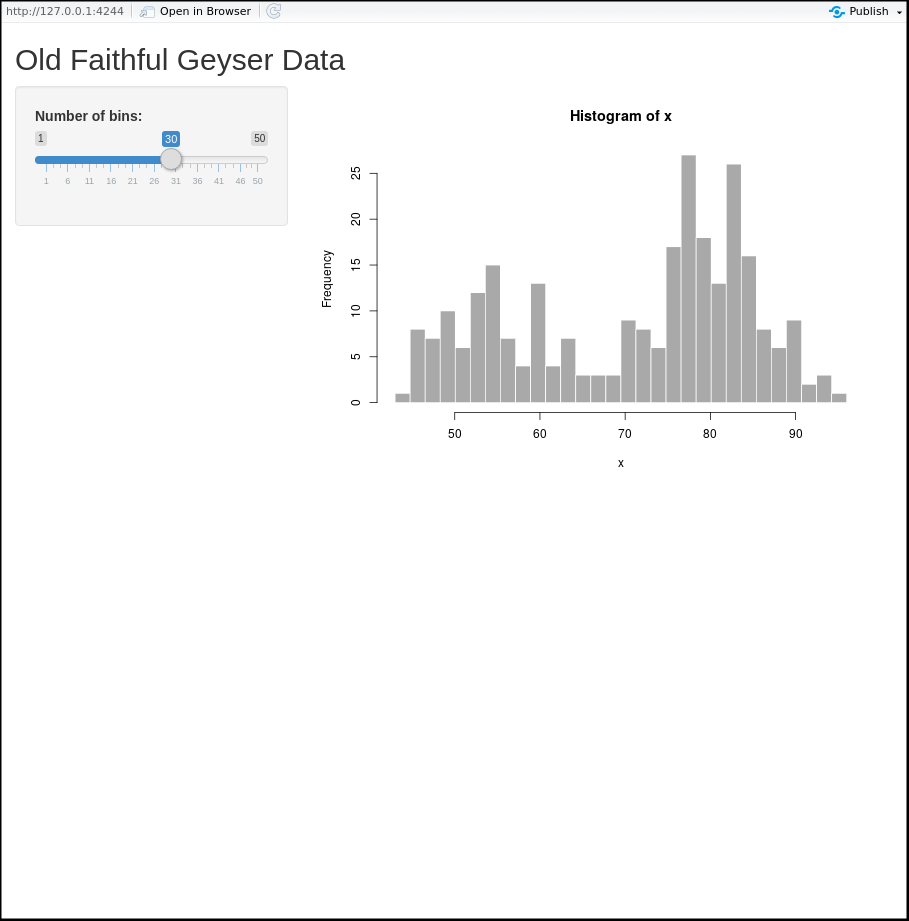Click the Open in Browser text
The height and width of the screenshot is (921, 909).
pos(205,11)
